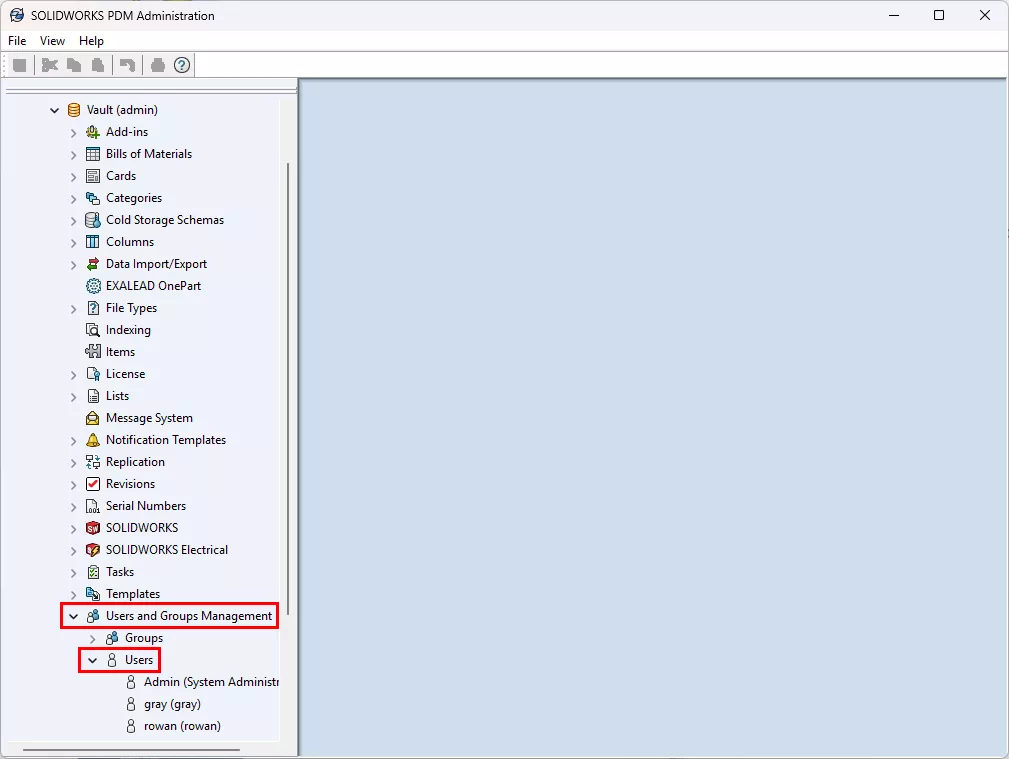Expand the File Types node
1009x759 pixels.
[73, 308]
